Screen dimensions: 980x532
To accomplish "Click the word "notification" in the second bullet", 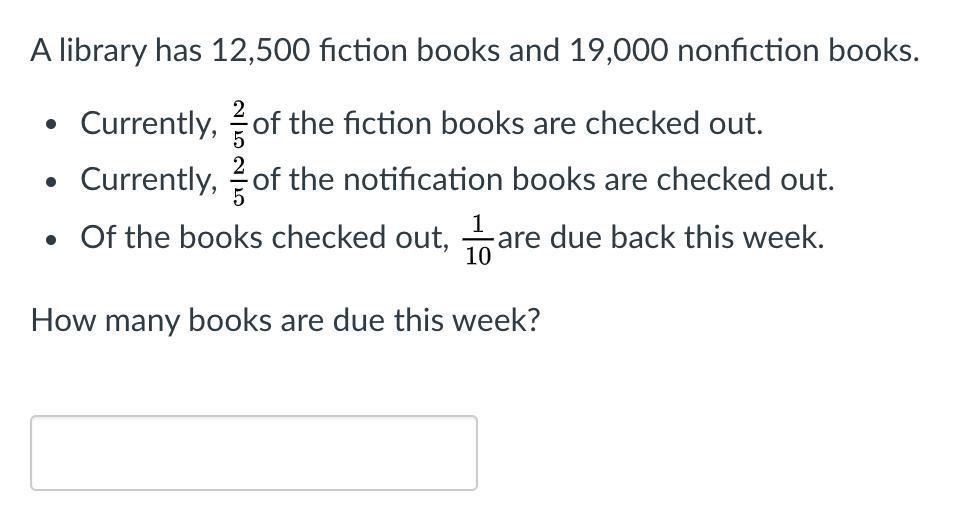I will pos(423,179).
